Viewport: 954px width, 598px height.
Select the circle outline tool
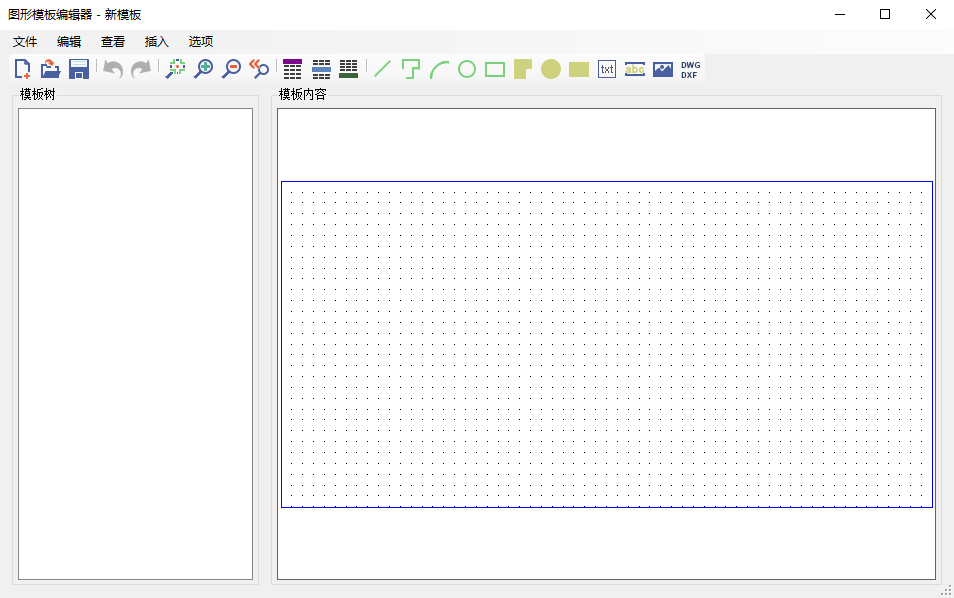point(467,69)
